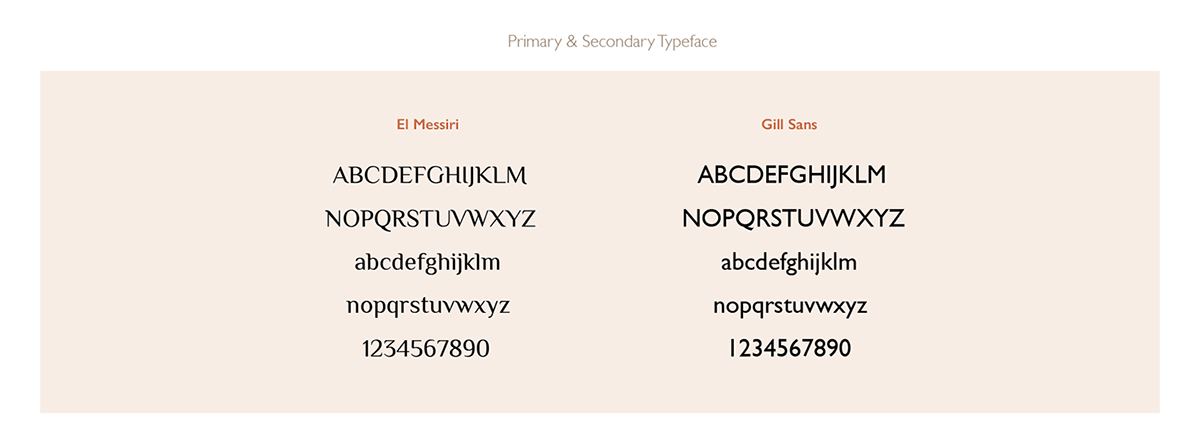Image resolution: width=1200 pixels, height=437 pixels.
Task: Click the 'Primary & Secondary Typeface' heading
Action: [x=612, y=42]
